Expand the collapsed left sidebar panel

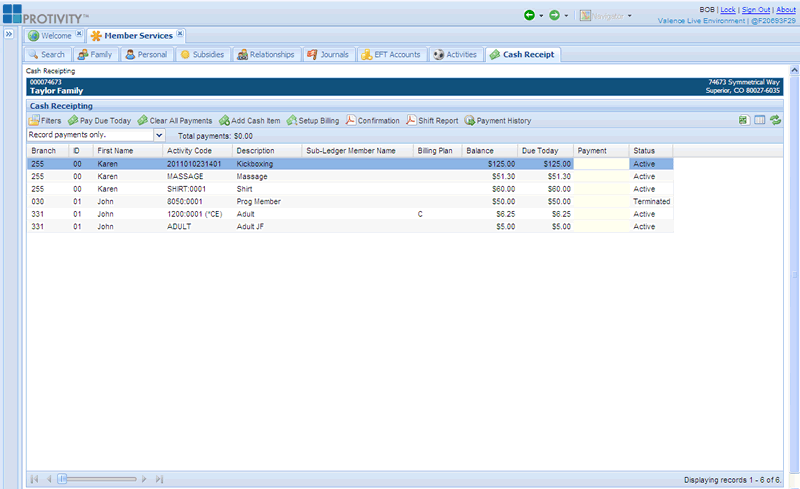click(x=8, y=34)
